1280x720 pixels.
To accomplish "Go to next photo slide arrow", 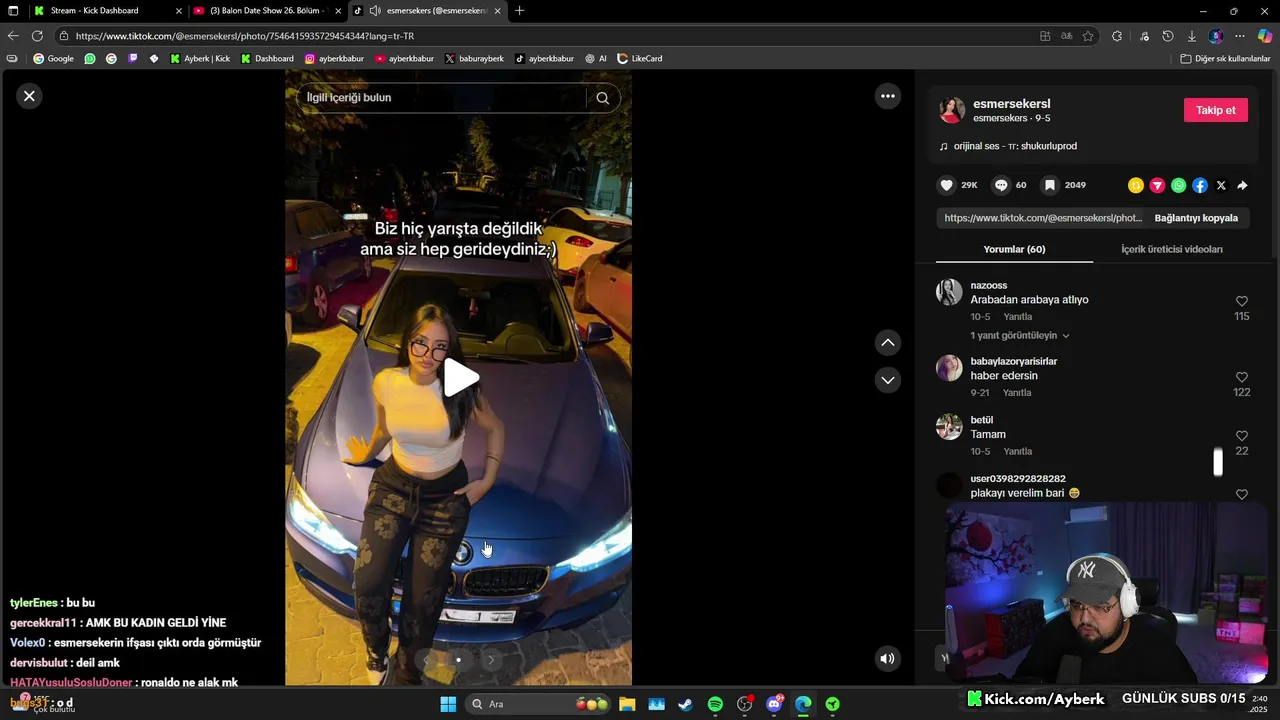I will pos(490,660).
